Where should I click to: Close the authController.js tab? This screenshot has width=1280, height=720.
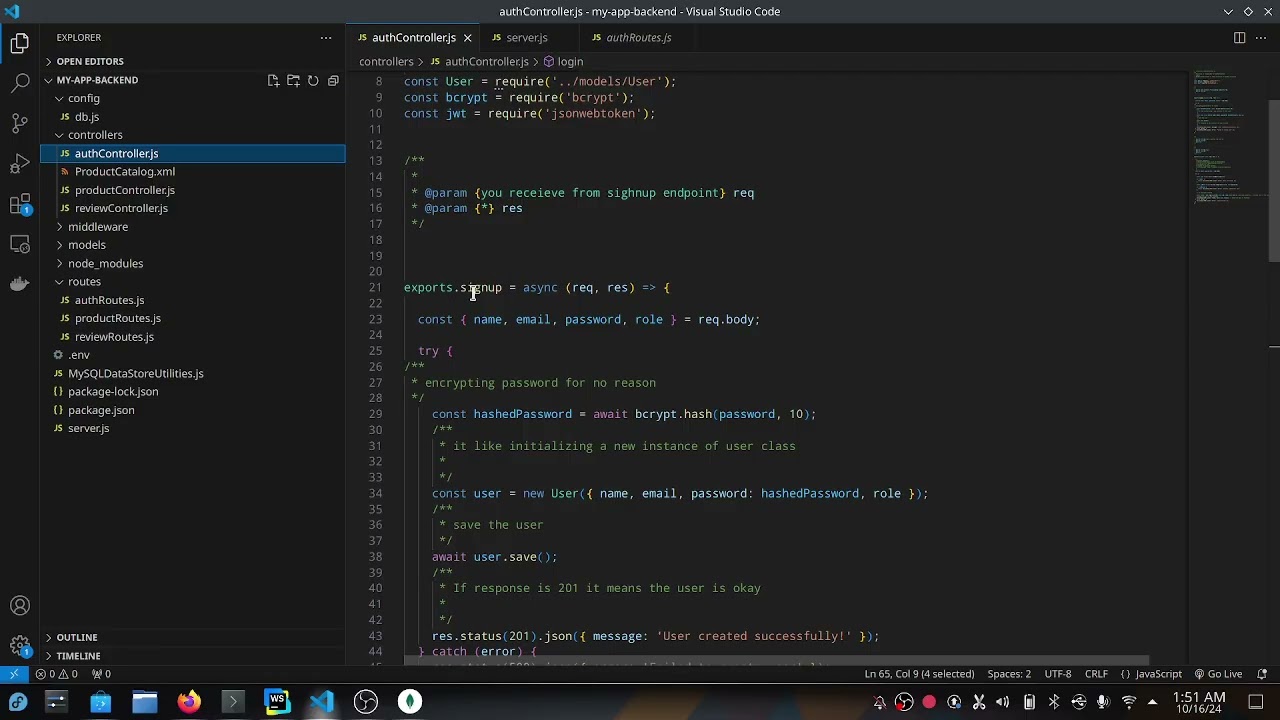point(467,38)
